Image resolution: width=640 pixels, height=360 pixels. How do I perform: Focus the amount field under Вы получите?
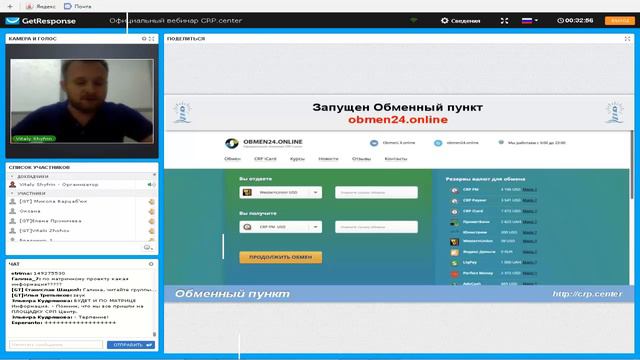376,227
